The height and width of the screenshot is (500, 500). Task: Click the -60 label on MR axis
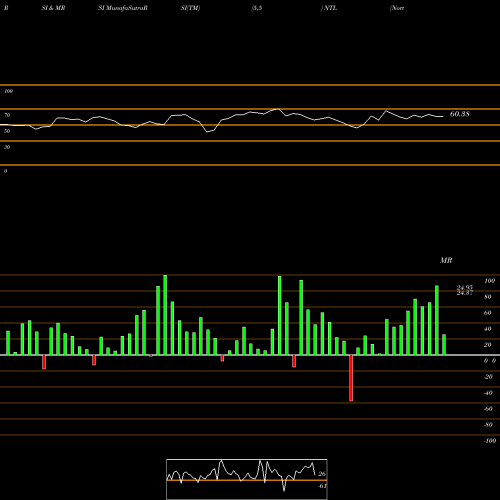pyautogui.click(x=488, y=409)
